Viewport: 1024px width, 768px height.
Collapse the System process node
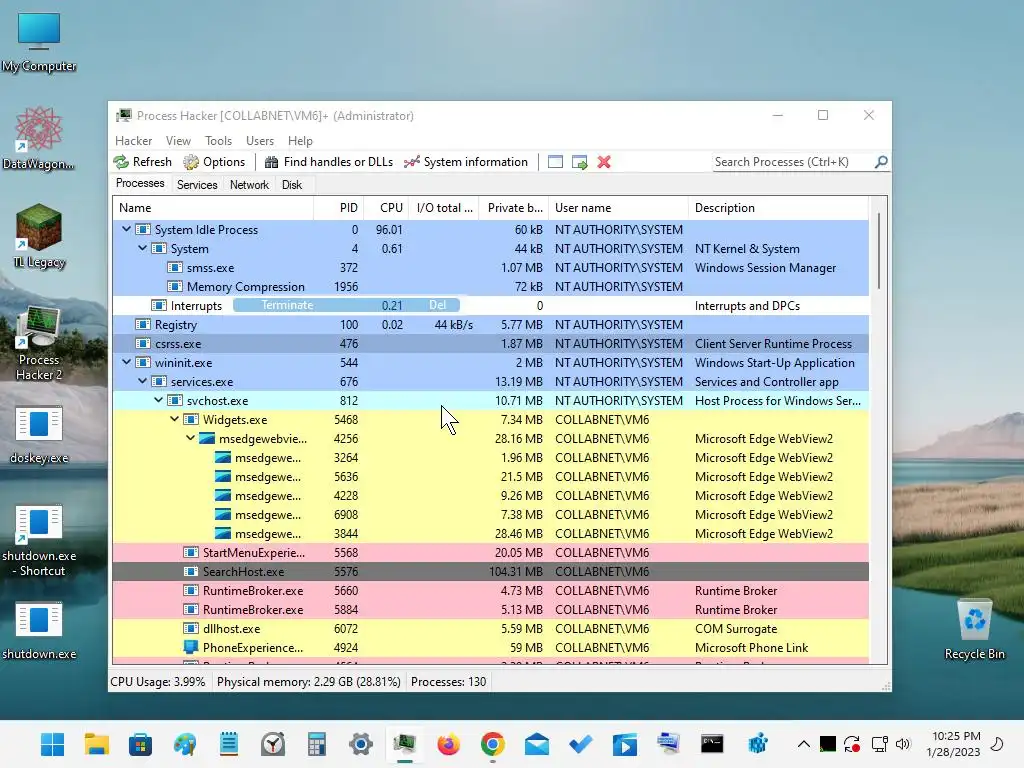142,248
